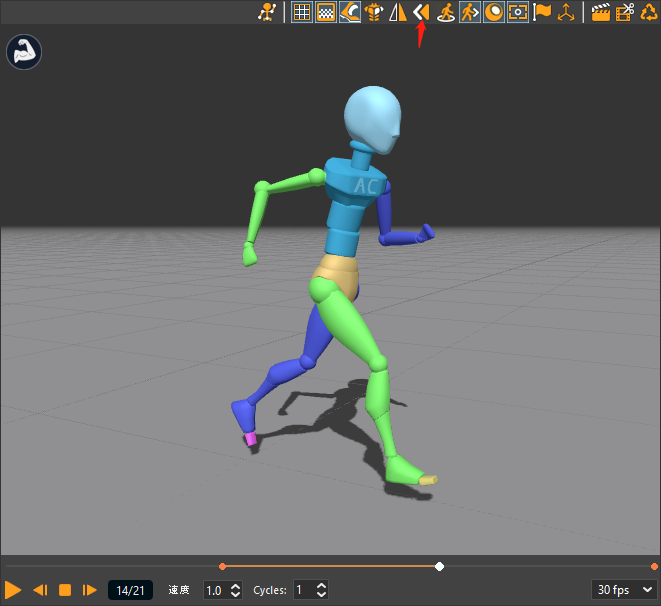
Task: Click the three-axis gizmo icon
Action: pos(567,12)
